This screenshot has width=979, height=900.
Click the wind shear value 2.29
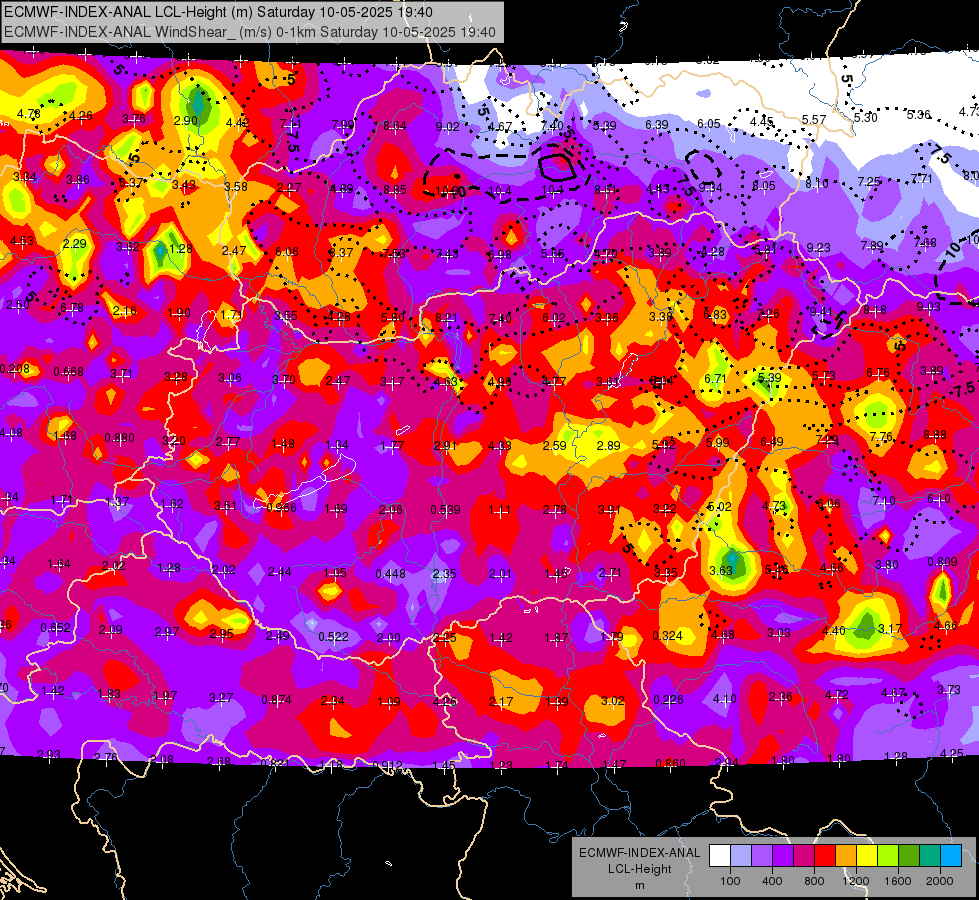74,244
